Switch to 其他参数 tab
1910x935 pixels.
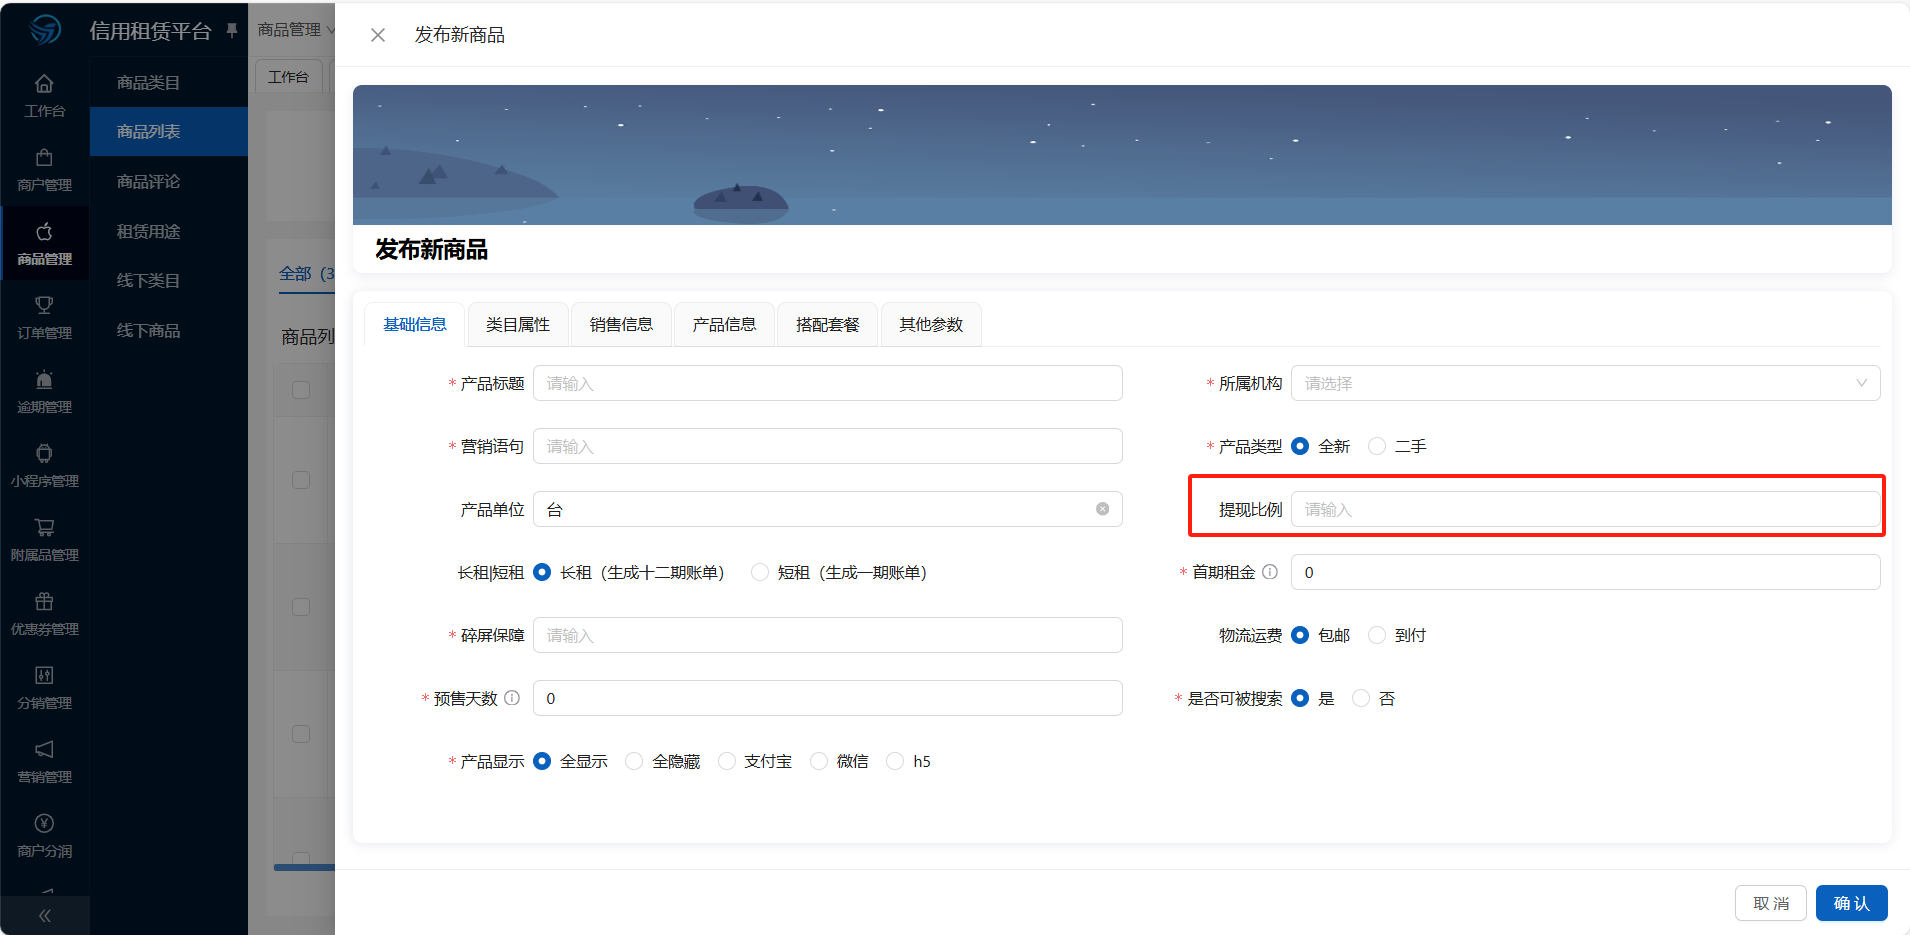931,324
